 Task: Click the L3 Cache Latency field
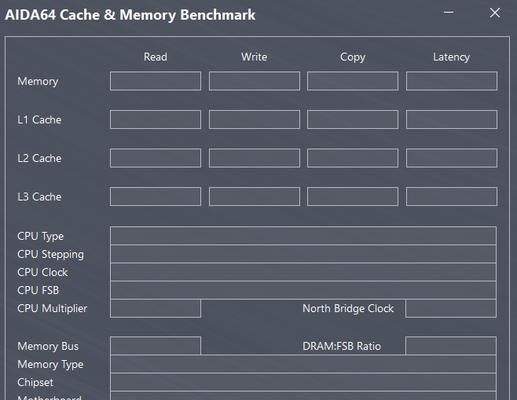click(452, 197)
